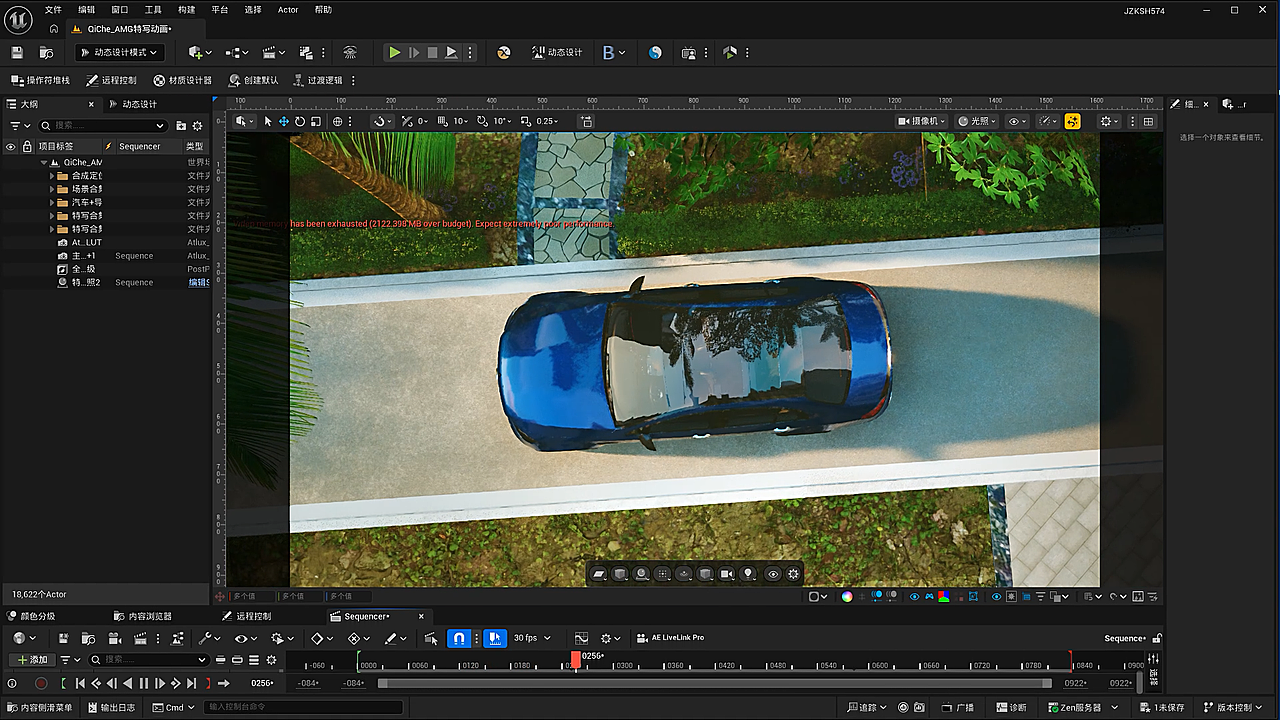The height and width of the screenshot is (720, 1280).
Task: Start Play in Editor with the green arrow
Action: click(x=395, y=53)
